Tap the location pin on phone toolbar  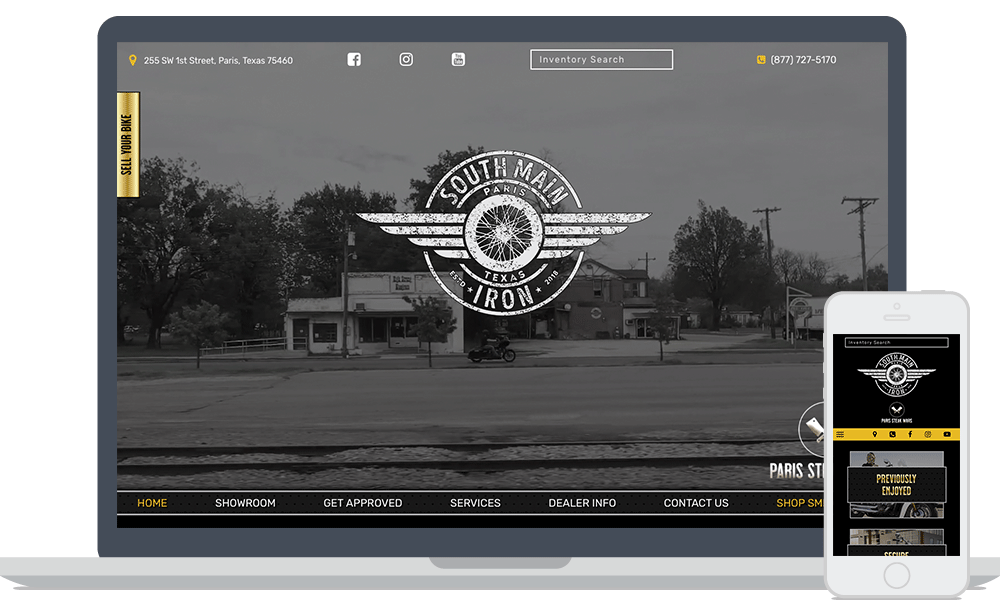pos(875,434)
